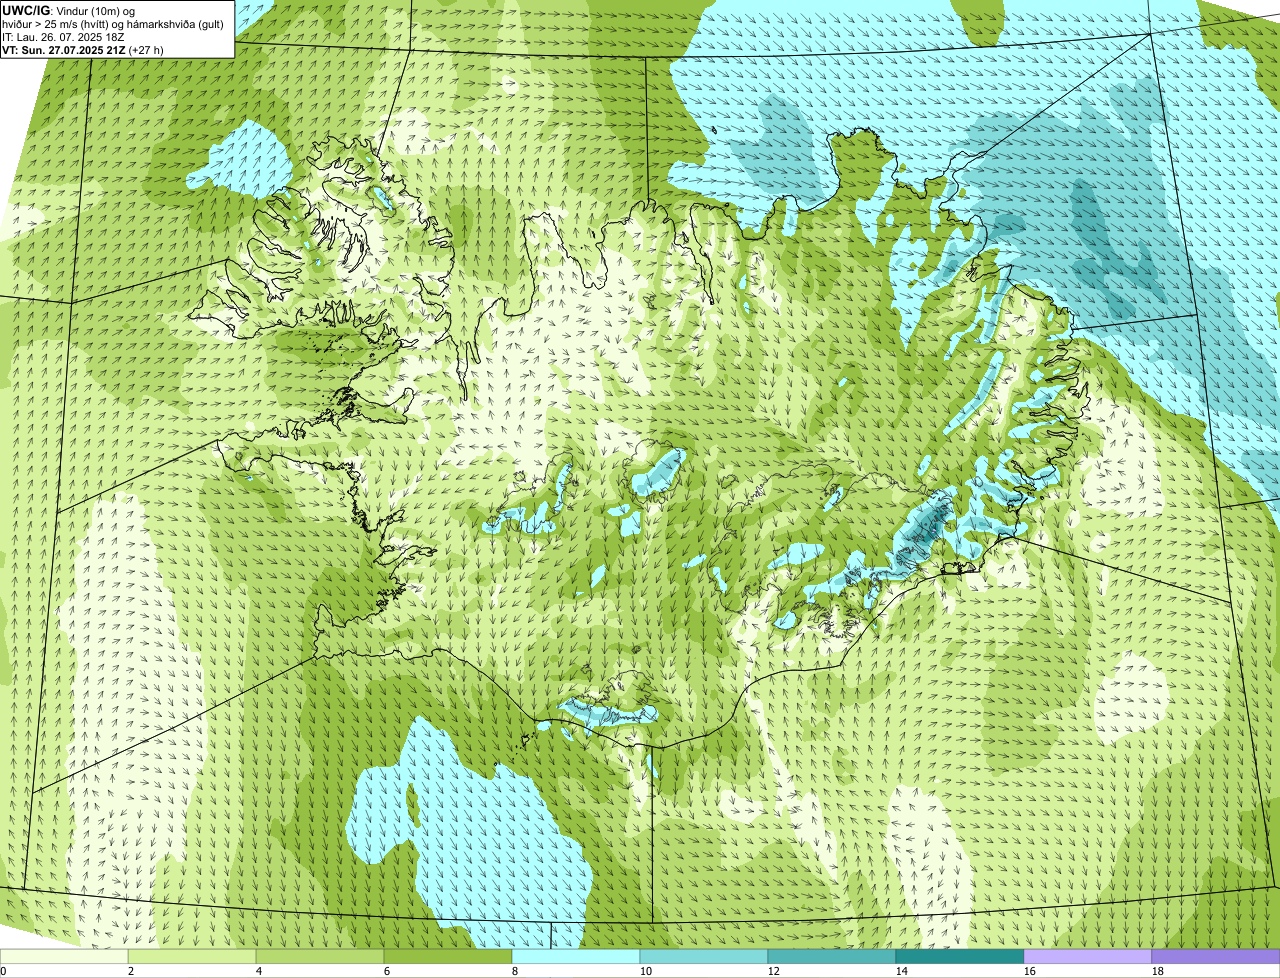Click the "4" color scale label
1280x978 pixels.
tap(259, 971)
